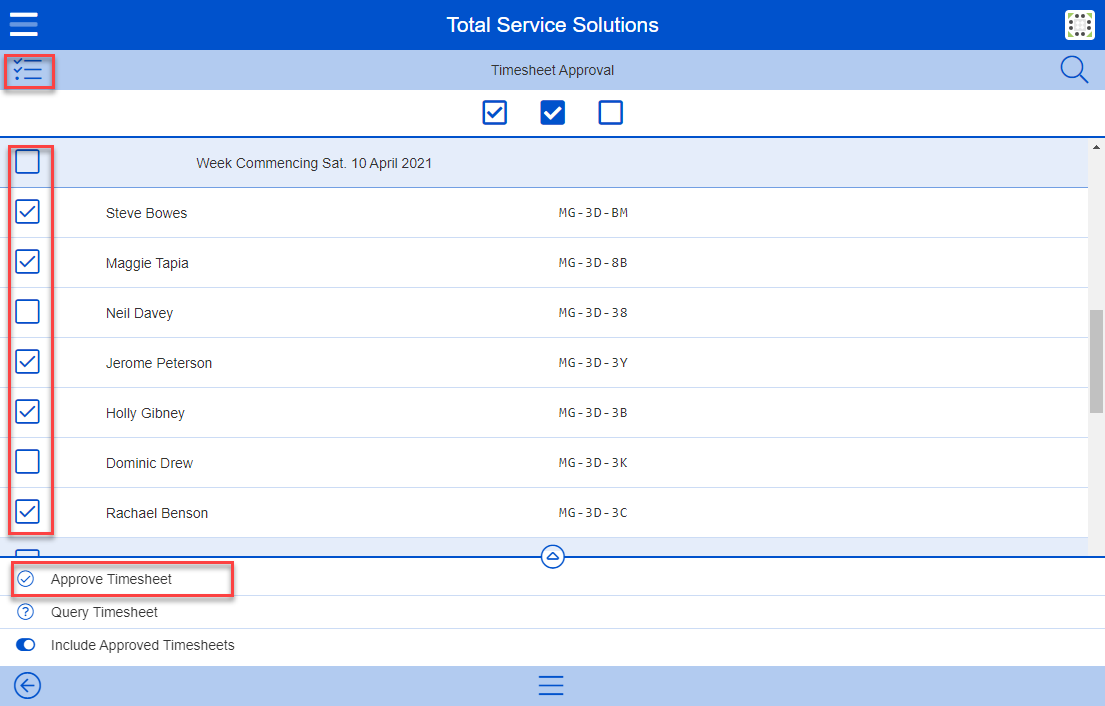Click the outlined checkmark select icon
The width and height of the screenshot is (1105, 706).
pos(495,112)
